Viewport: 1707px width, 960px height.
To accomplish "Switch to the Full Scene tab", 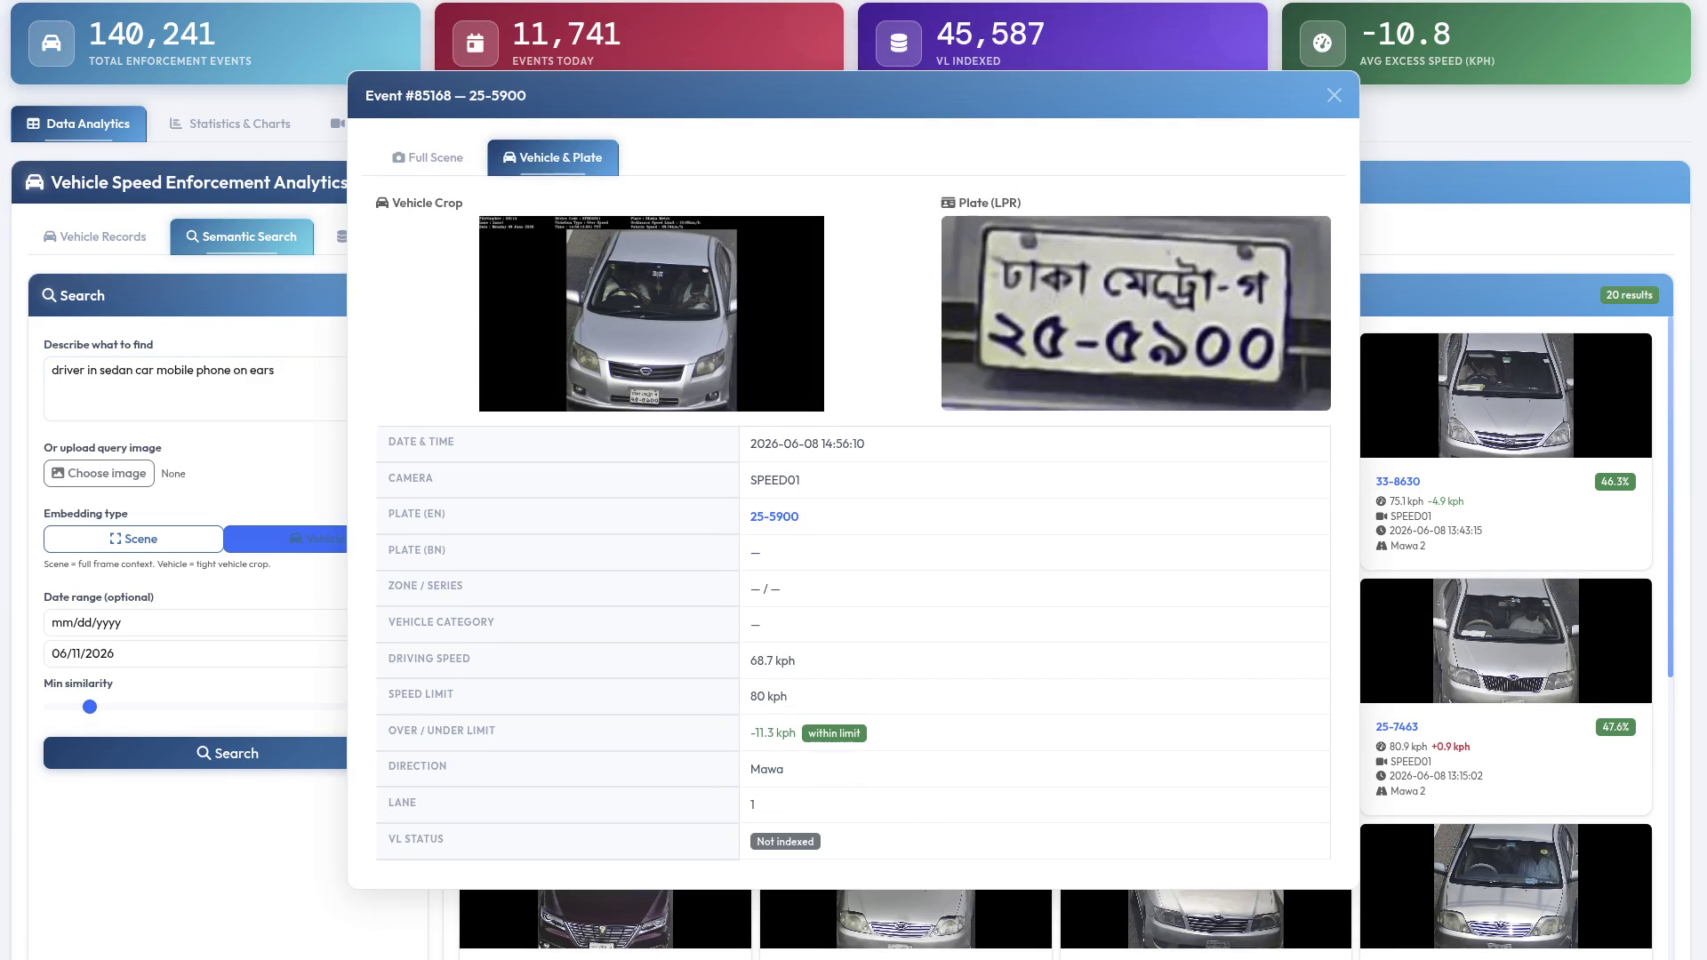I will pyautogui.click(x=428, y=157).
